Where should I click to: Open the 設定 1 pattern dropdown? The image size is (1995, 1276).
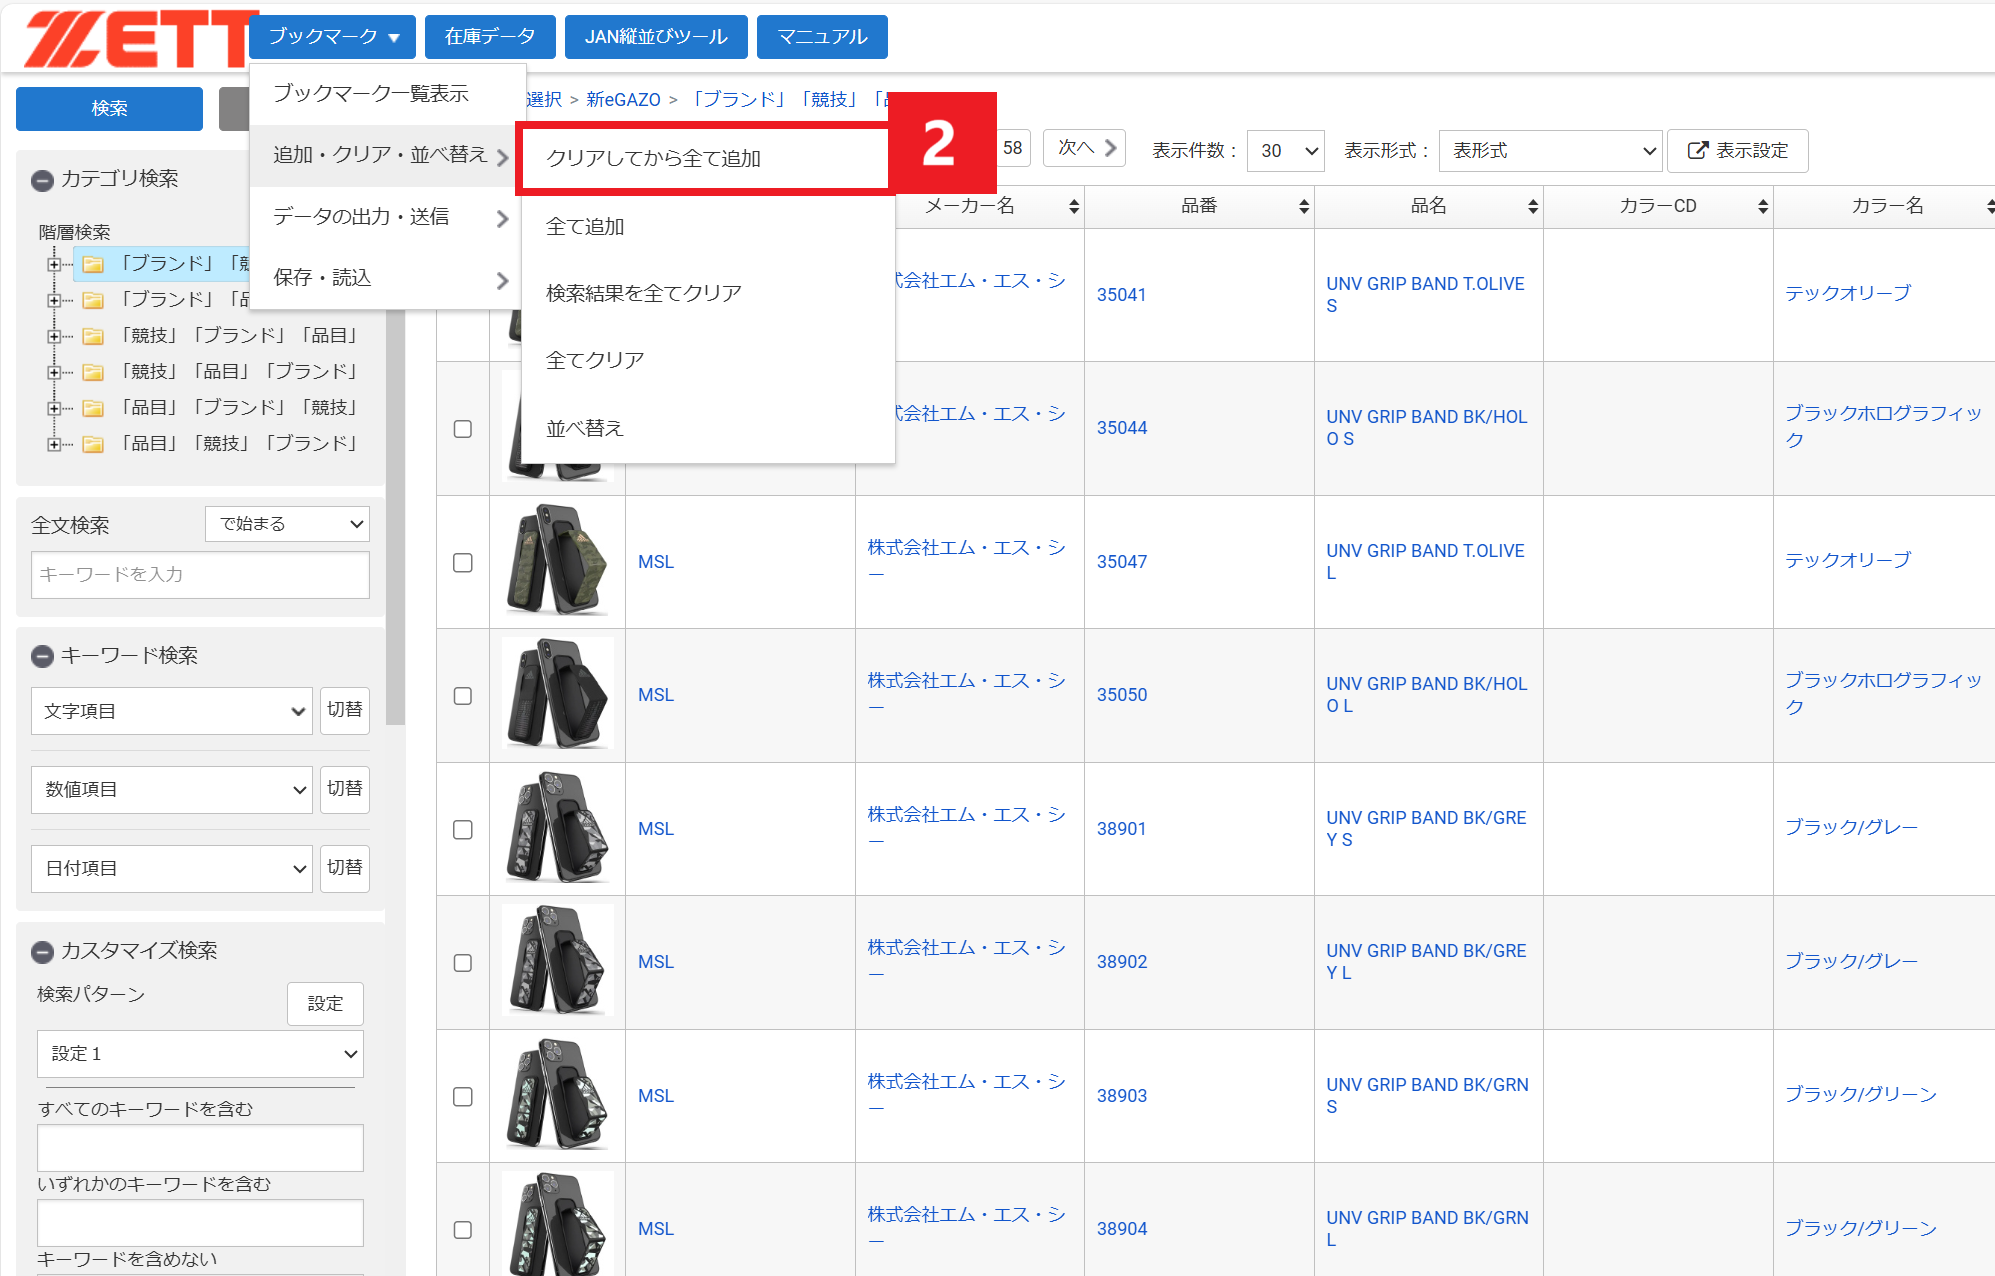[200, 1054]
